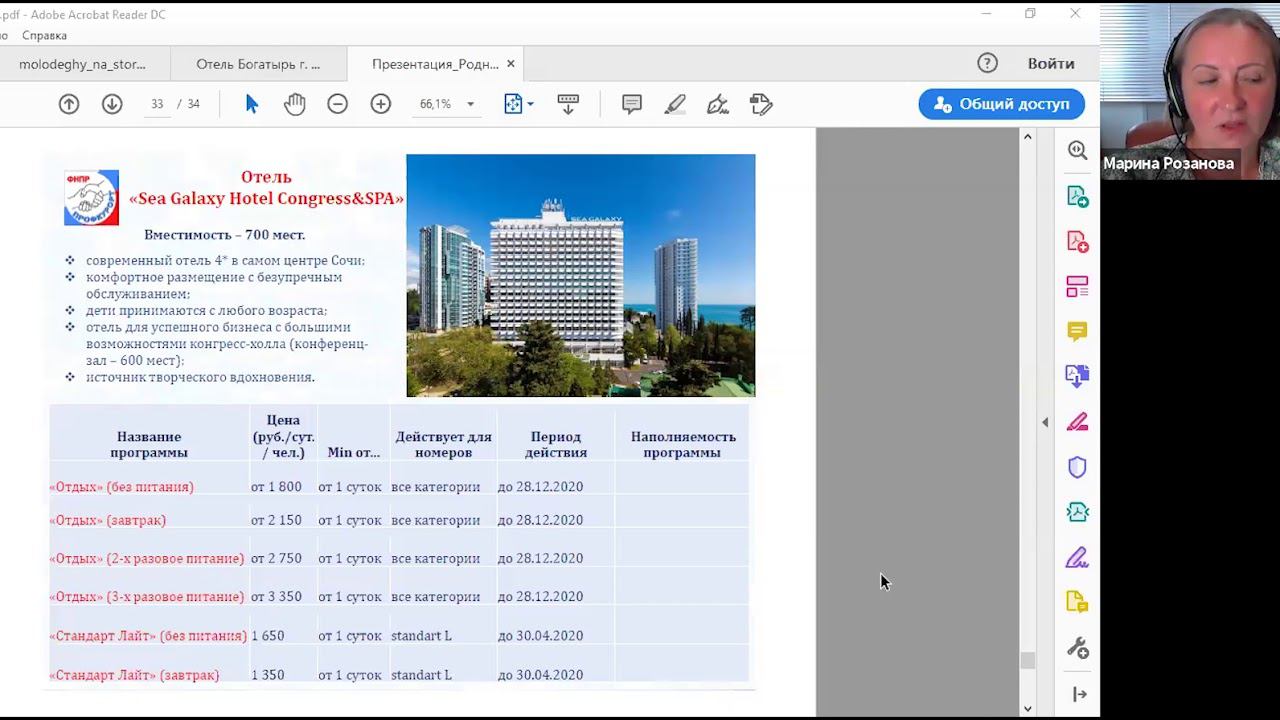The image size is (1280, 720).
Task: Open the search magnifier in right pane
Action: coord(1077,150)
